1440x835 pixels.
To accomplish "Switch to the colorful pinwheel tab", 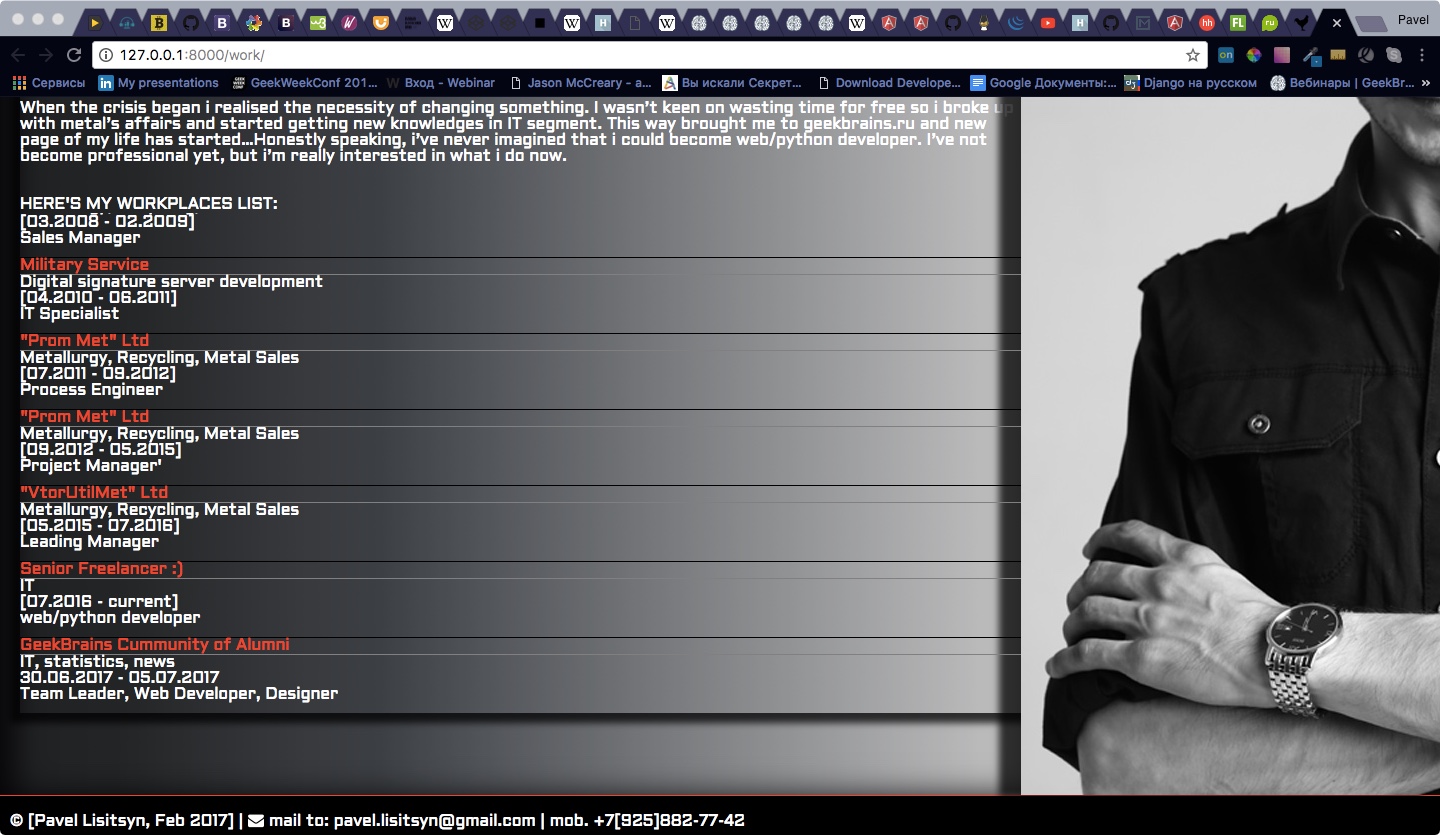I will (254, 22).
